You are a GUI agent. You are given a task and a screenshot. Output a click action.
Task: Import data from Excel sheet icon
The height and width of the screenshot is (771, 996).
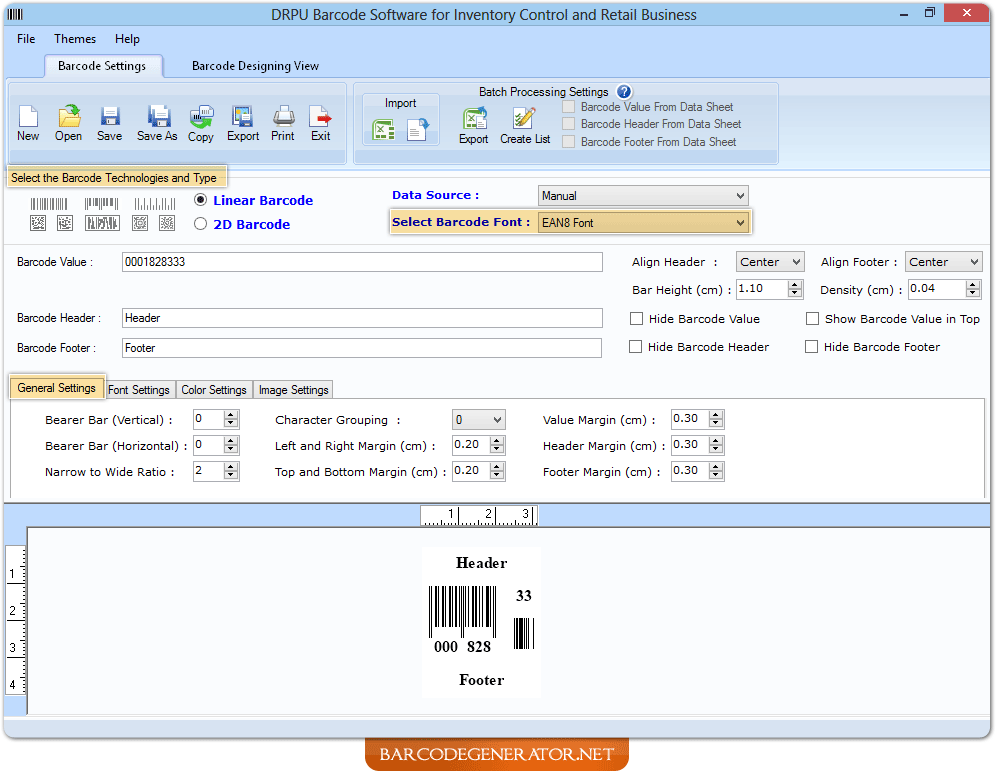383,130
